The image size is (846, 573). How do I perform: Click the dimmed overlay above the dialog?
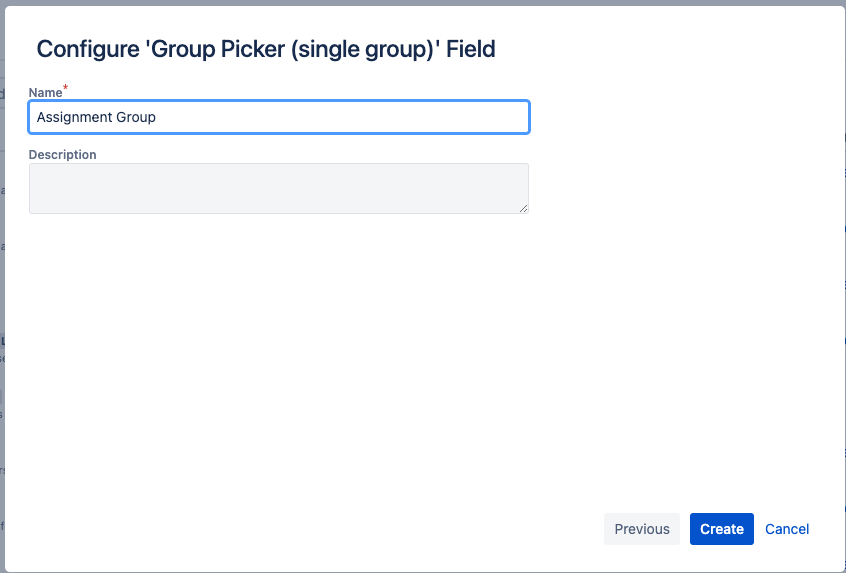423,3
